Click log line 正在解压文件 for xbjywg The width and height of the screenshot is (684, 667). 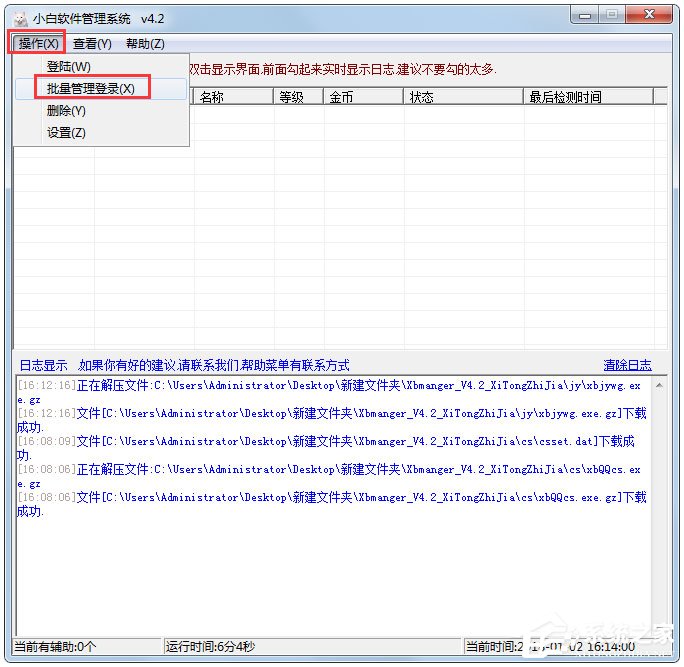point(329,392)
